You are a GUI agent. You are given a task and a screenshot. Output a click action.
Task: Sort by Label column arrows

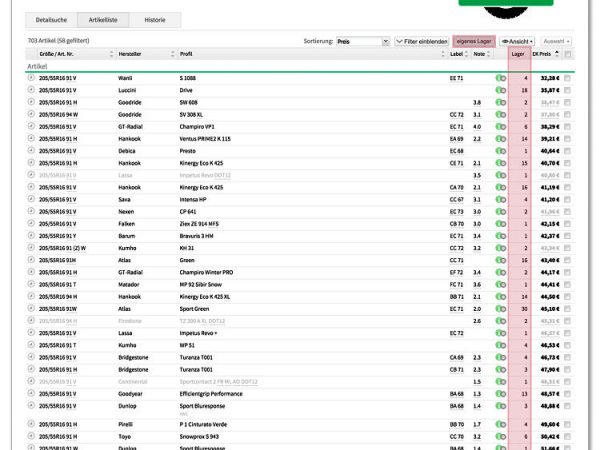[466, 54]
